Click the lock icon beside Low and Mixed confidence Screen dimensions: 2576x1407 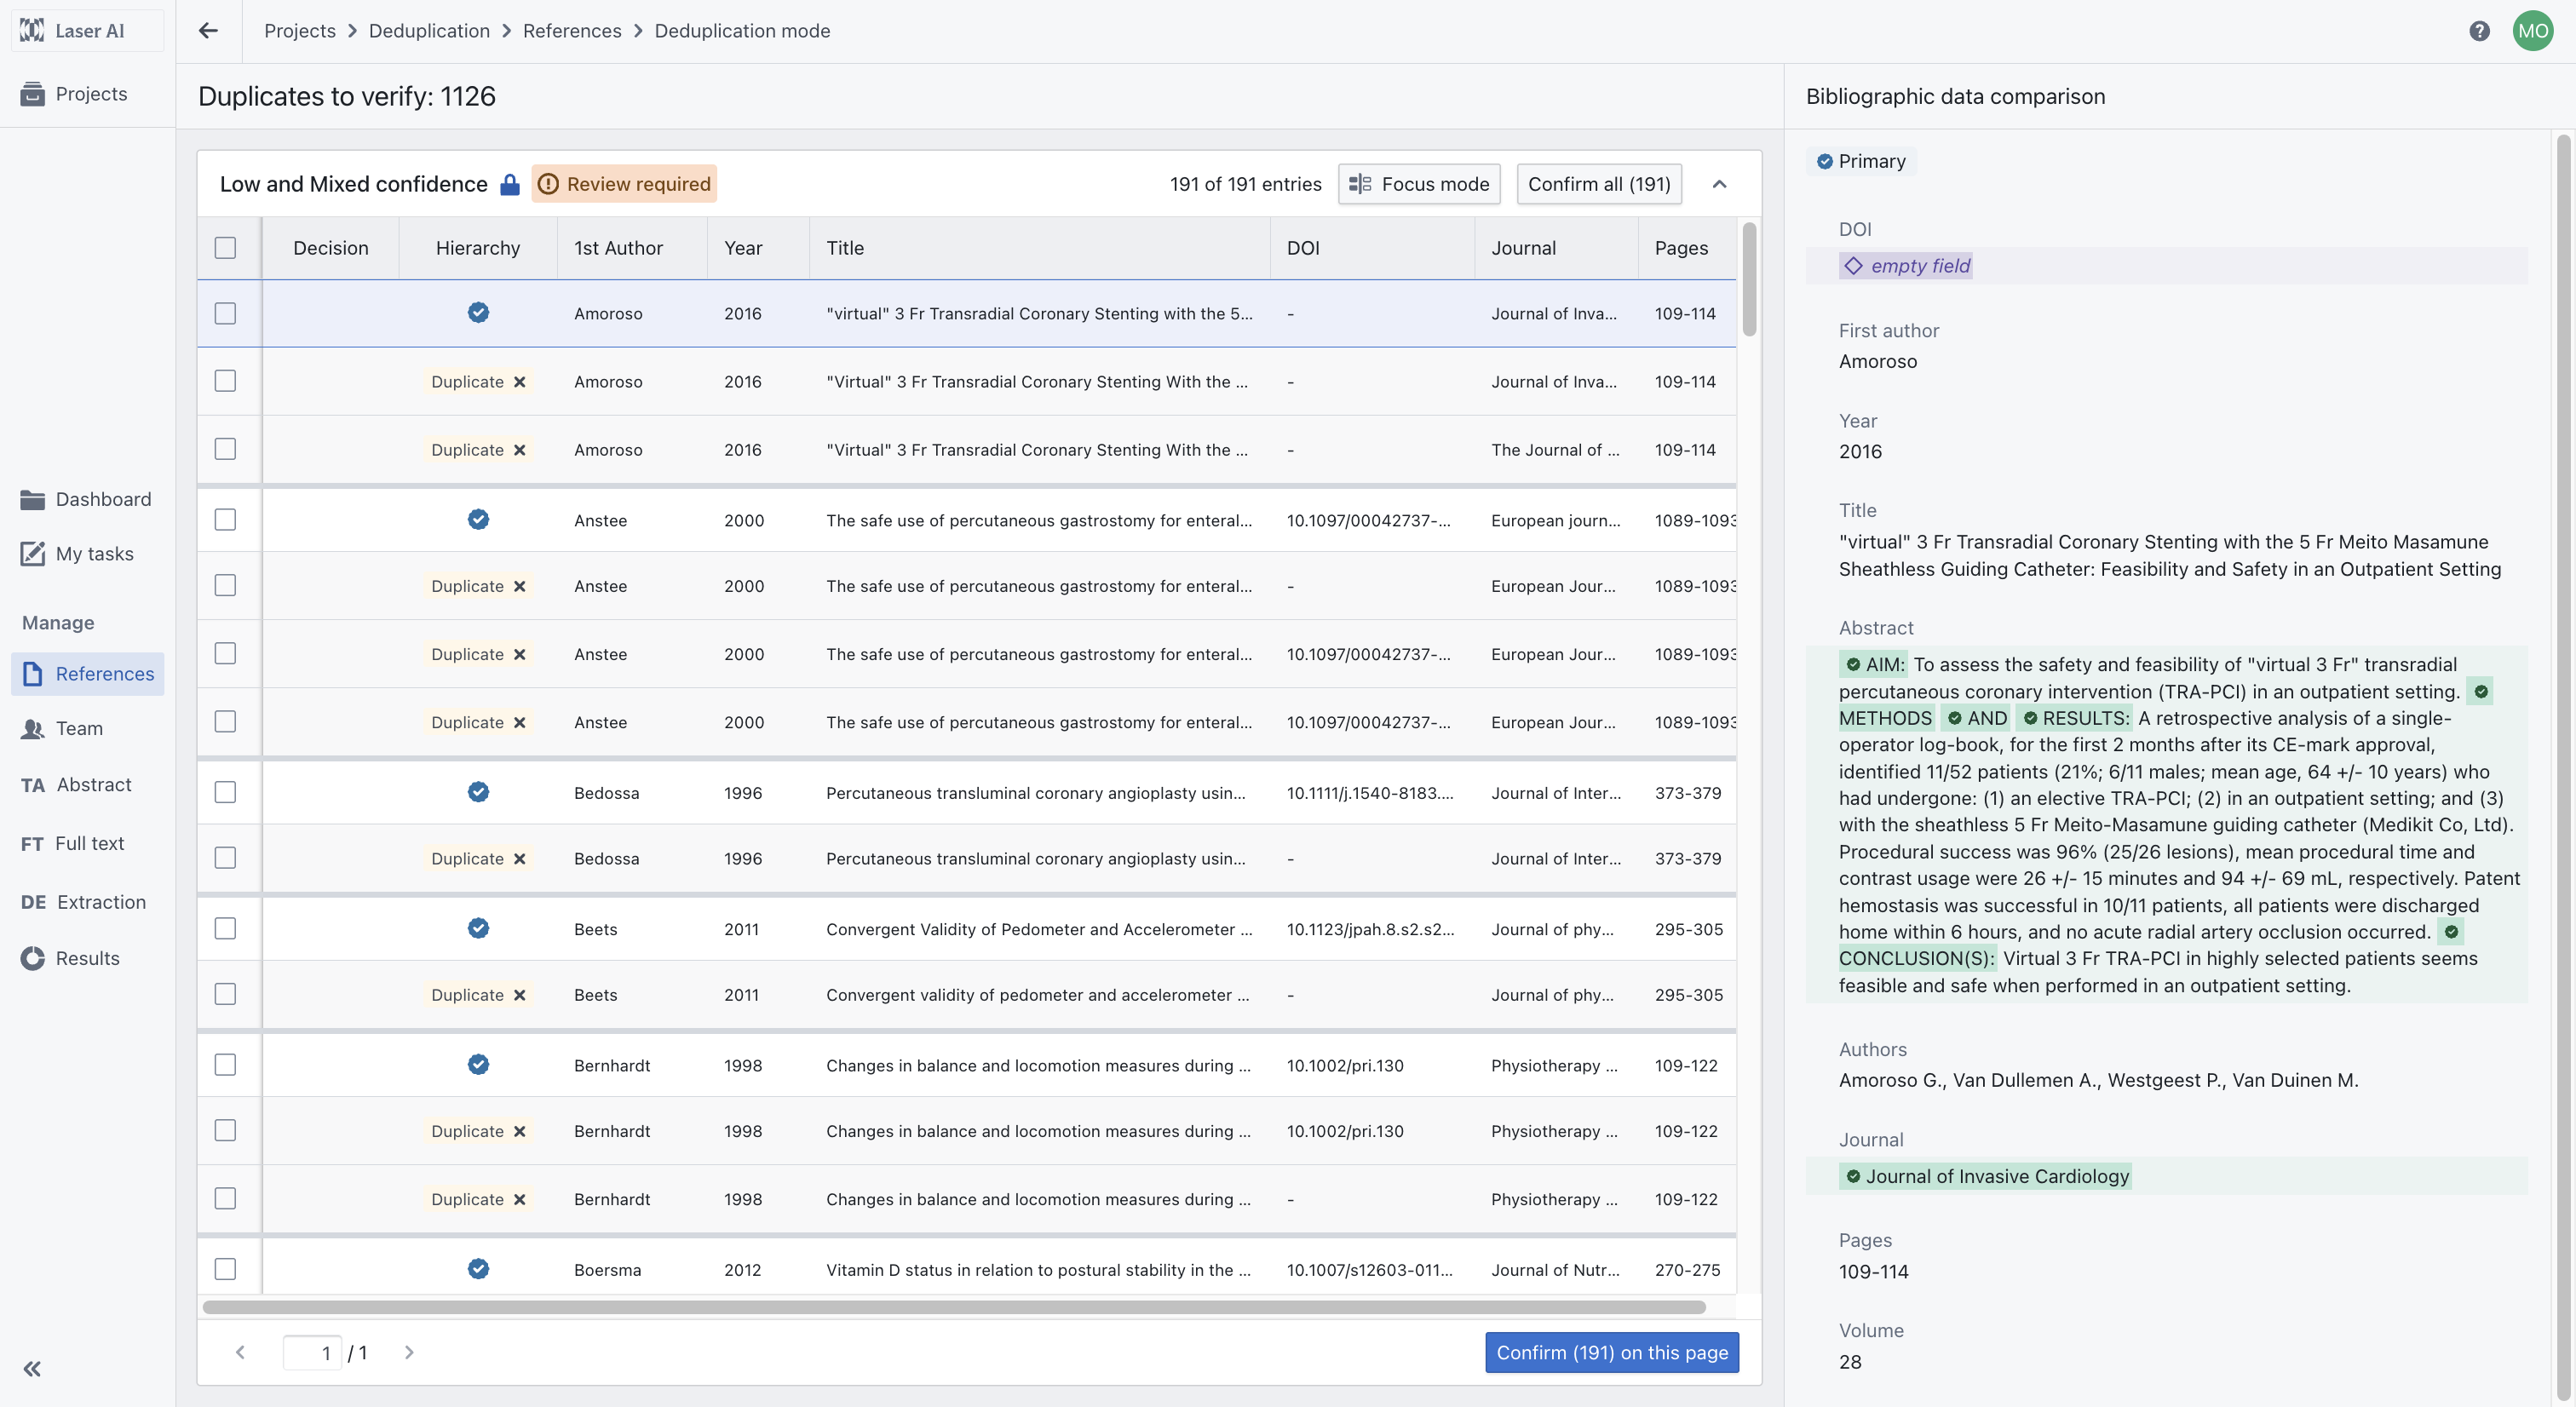[x=510, y=184]
